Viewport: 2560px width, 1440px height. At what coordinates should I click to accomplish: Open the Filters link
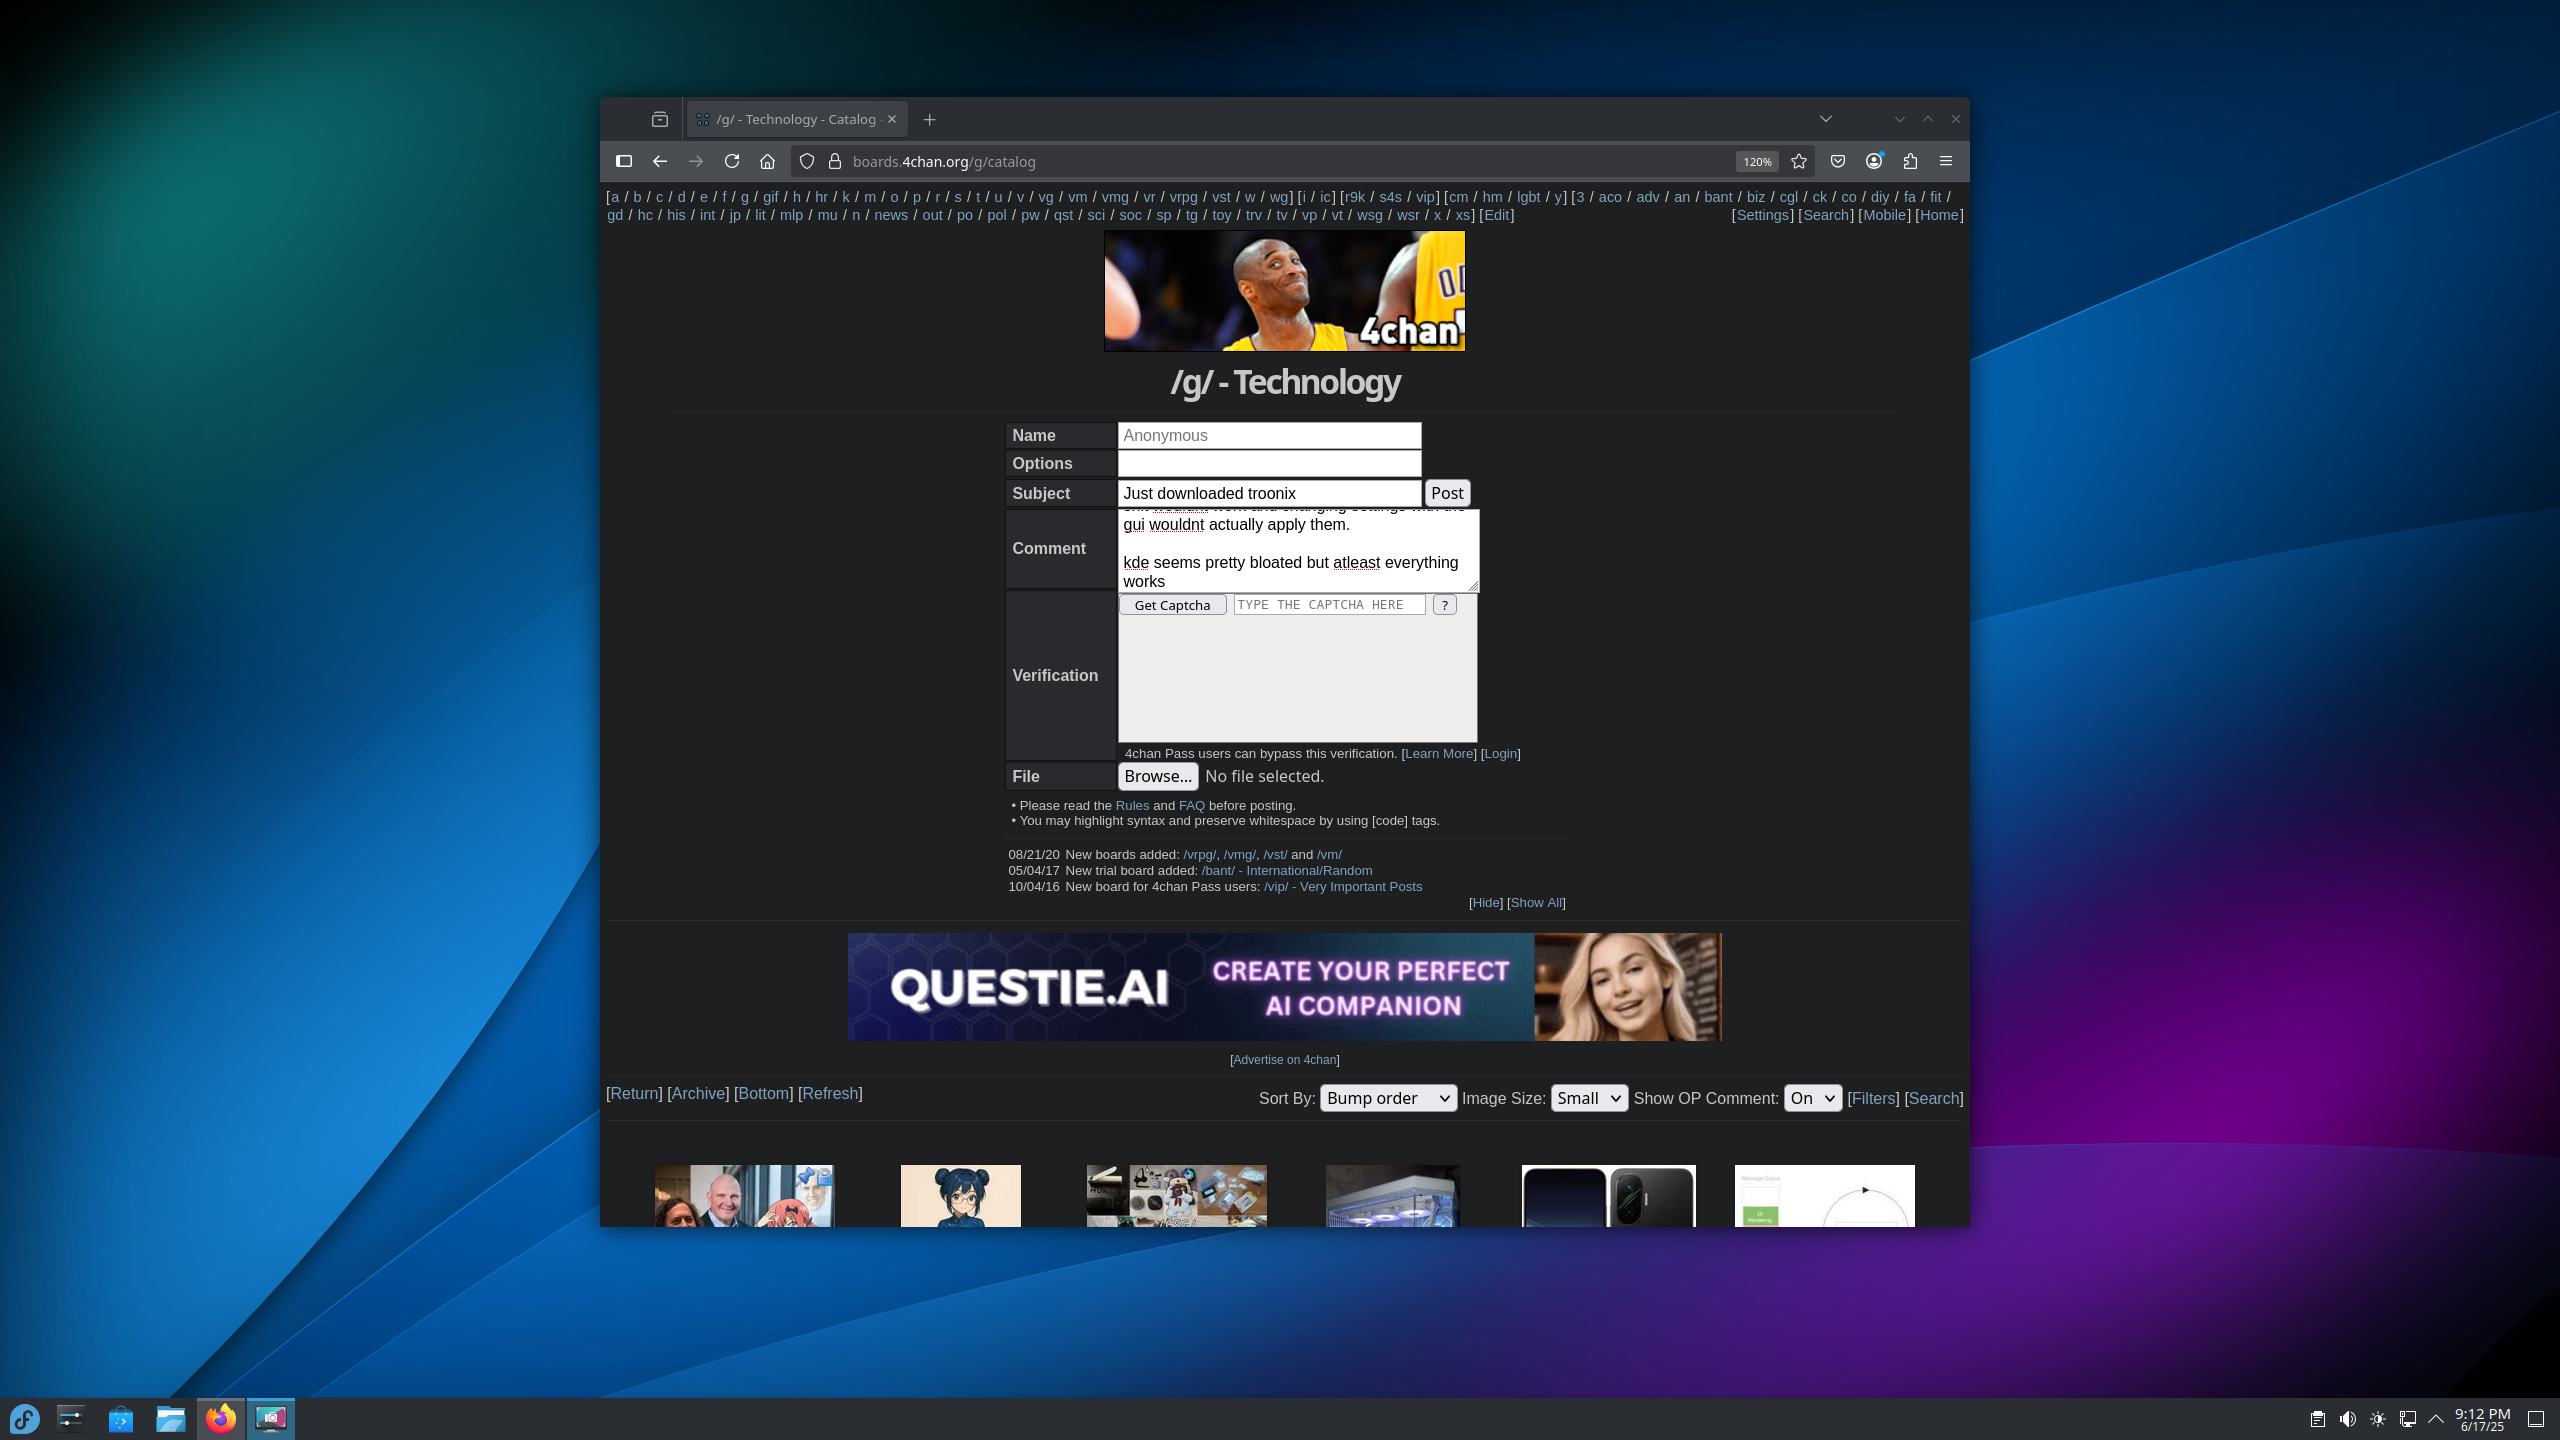(x=1873, y=1098)
